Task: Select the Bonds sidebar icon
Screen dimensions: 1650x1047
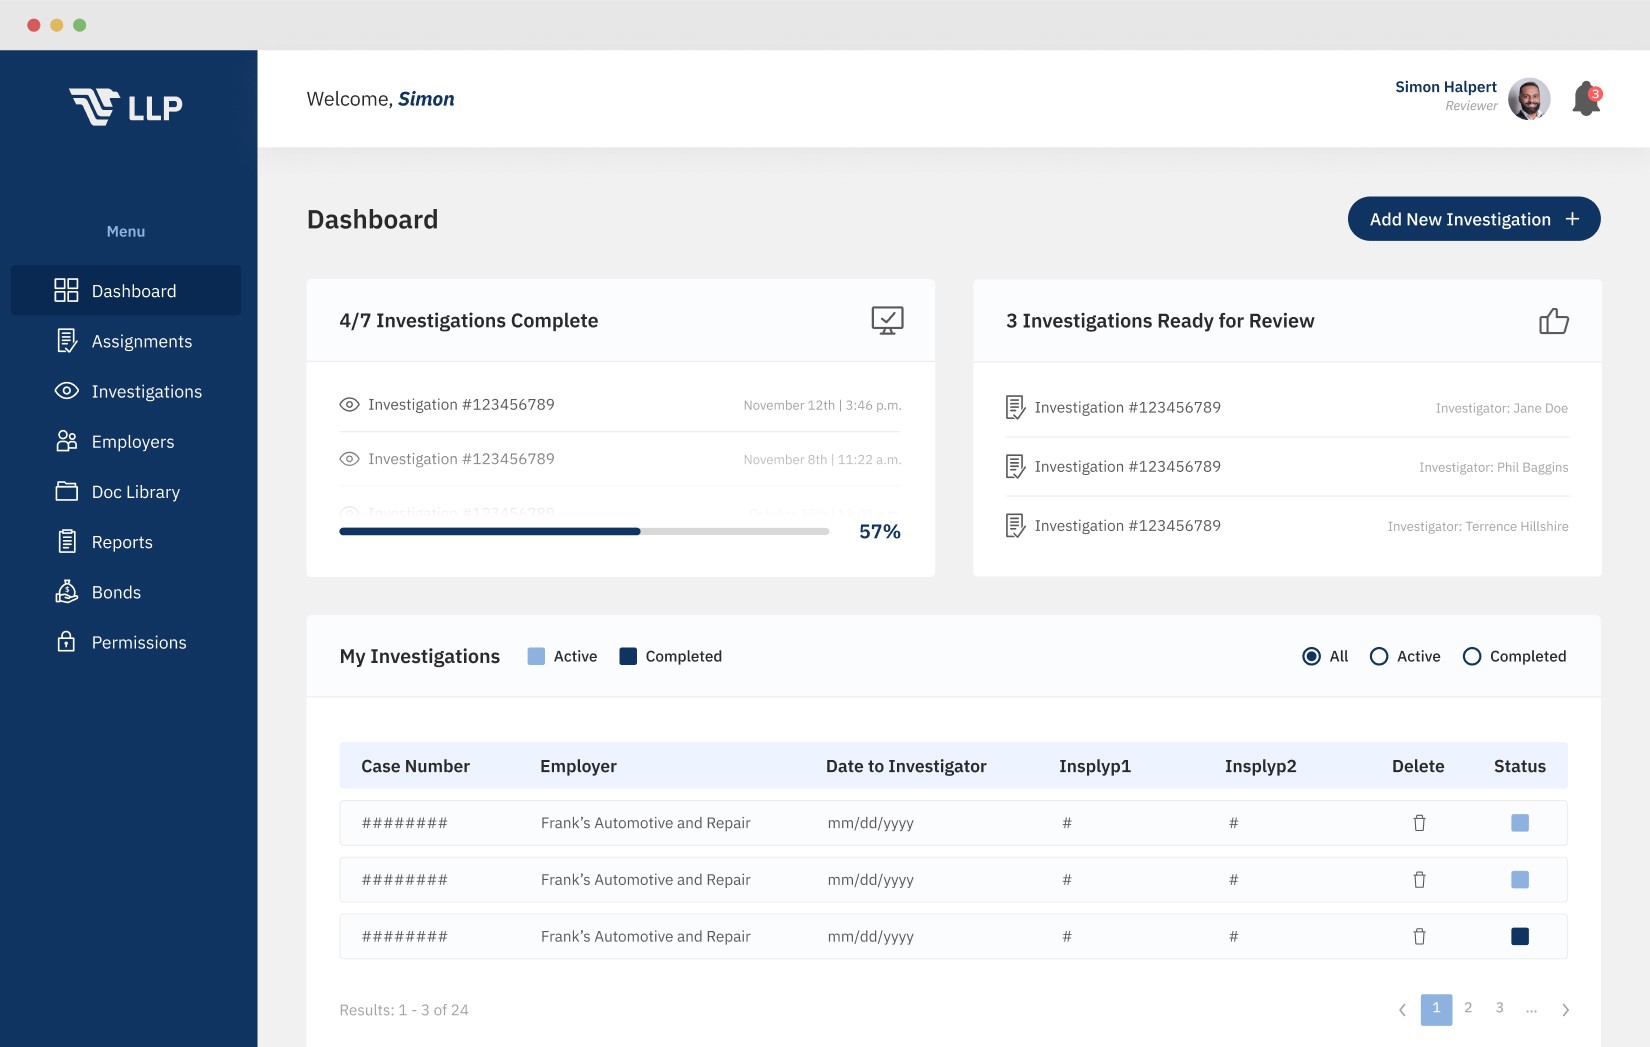Action: [66, 592]
